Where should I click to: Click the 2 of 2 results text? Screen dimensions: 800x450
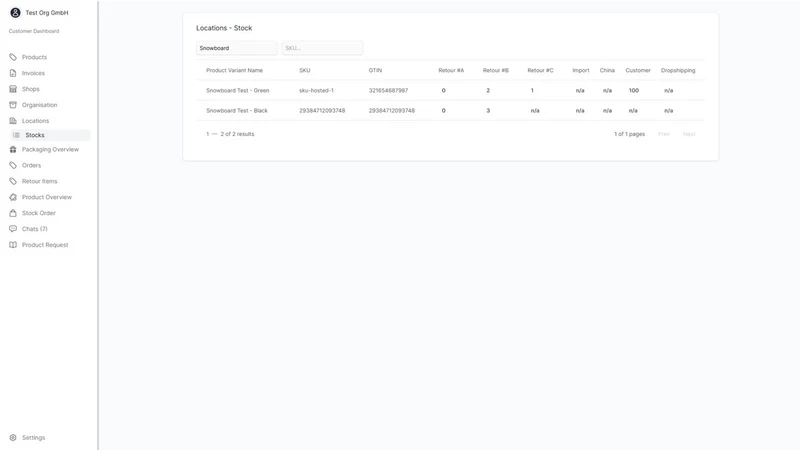[237, 134]
